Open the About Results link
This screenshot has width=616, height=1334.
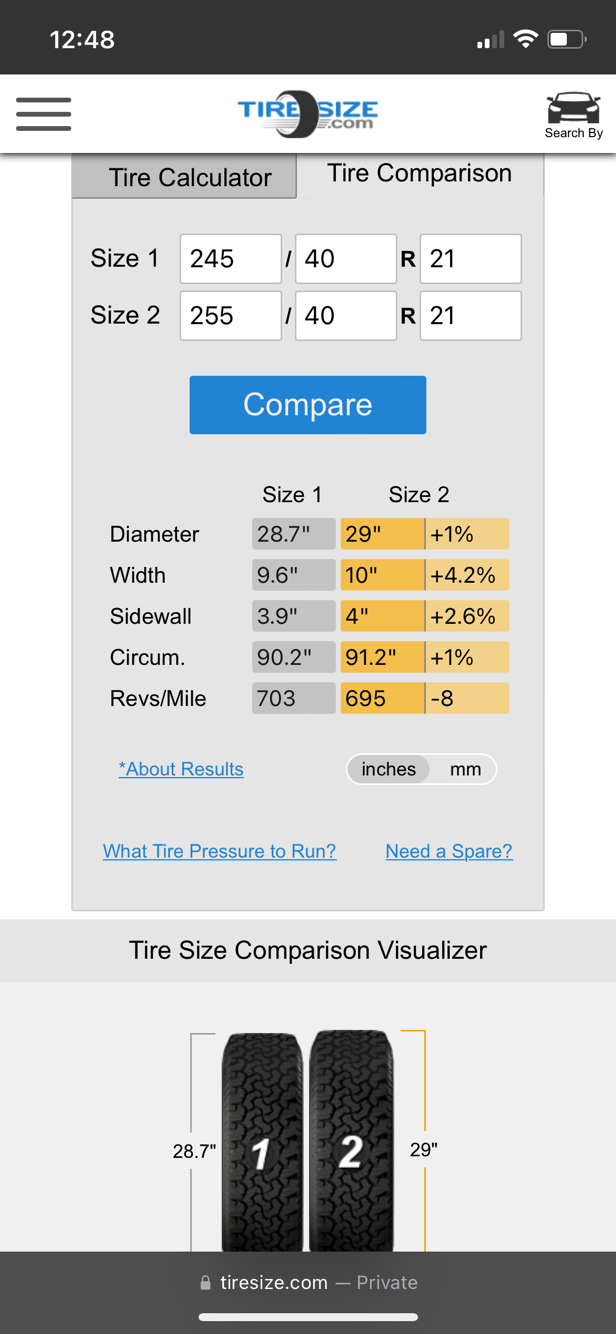click(181, 769)
